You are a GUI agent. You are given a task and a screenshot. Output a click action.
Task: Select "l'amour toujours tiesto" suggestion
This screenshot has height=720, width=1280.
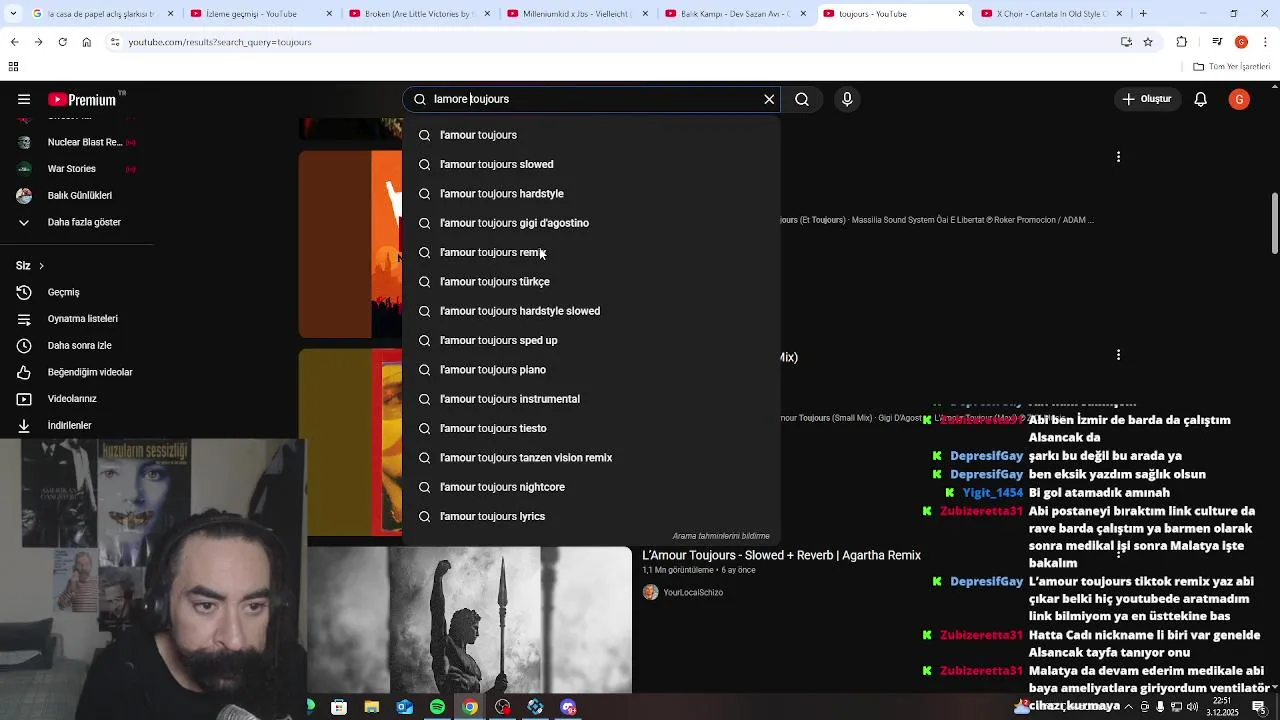[591, 428]
